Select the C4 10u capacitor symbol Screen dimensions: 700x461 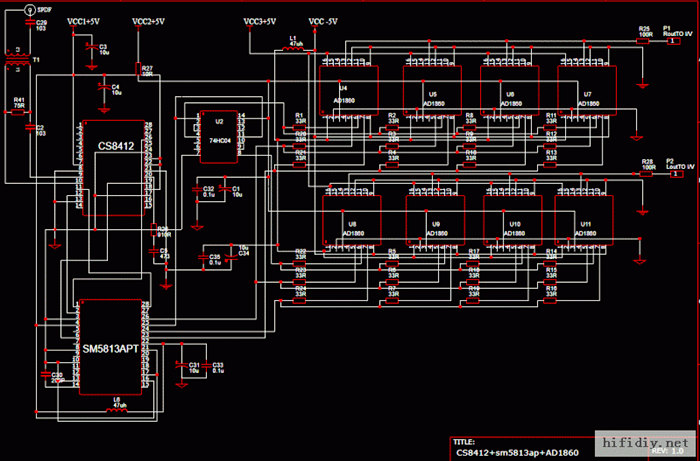(x=104, y=87)
